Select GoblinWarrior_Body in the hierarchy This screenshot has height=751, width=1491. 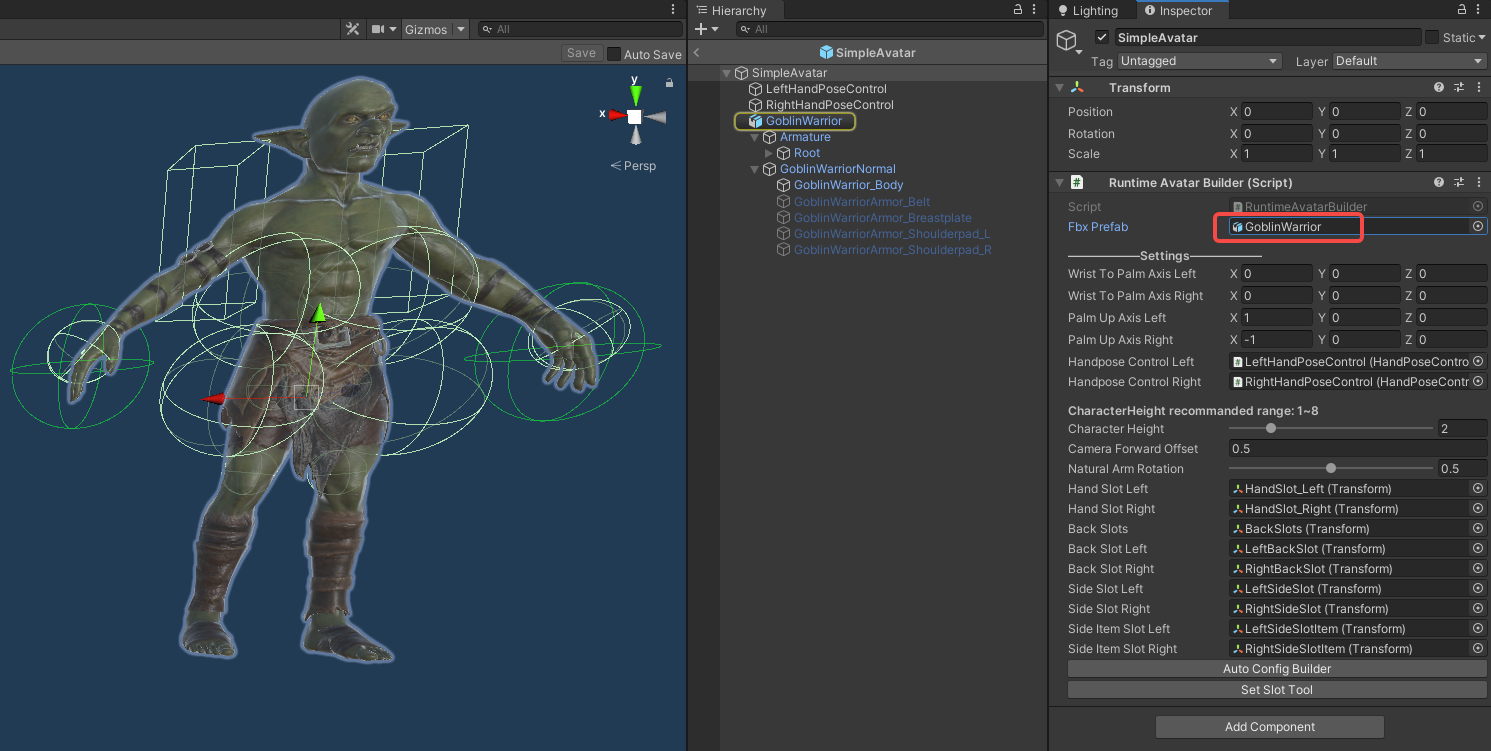[849, 185]
